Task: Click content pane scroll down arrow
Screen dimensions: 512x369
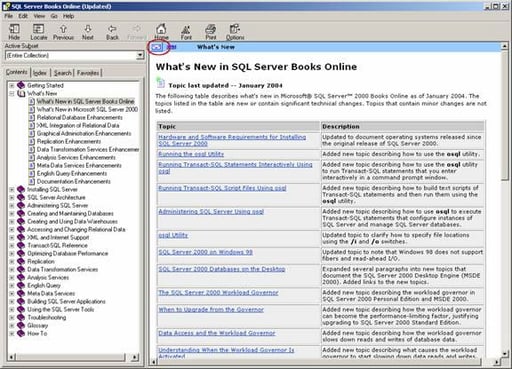Action: [x=505, y=354]
